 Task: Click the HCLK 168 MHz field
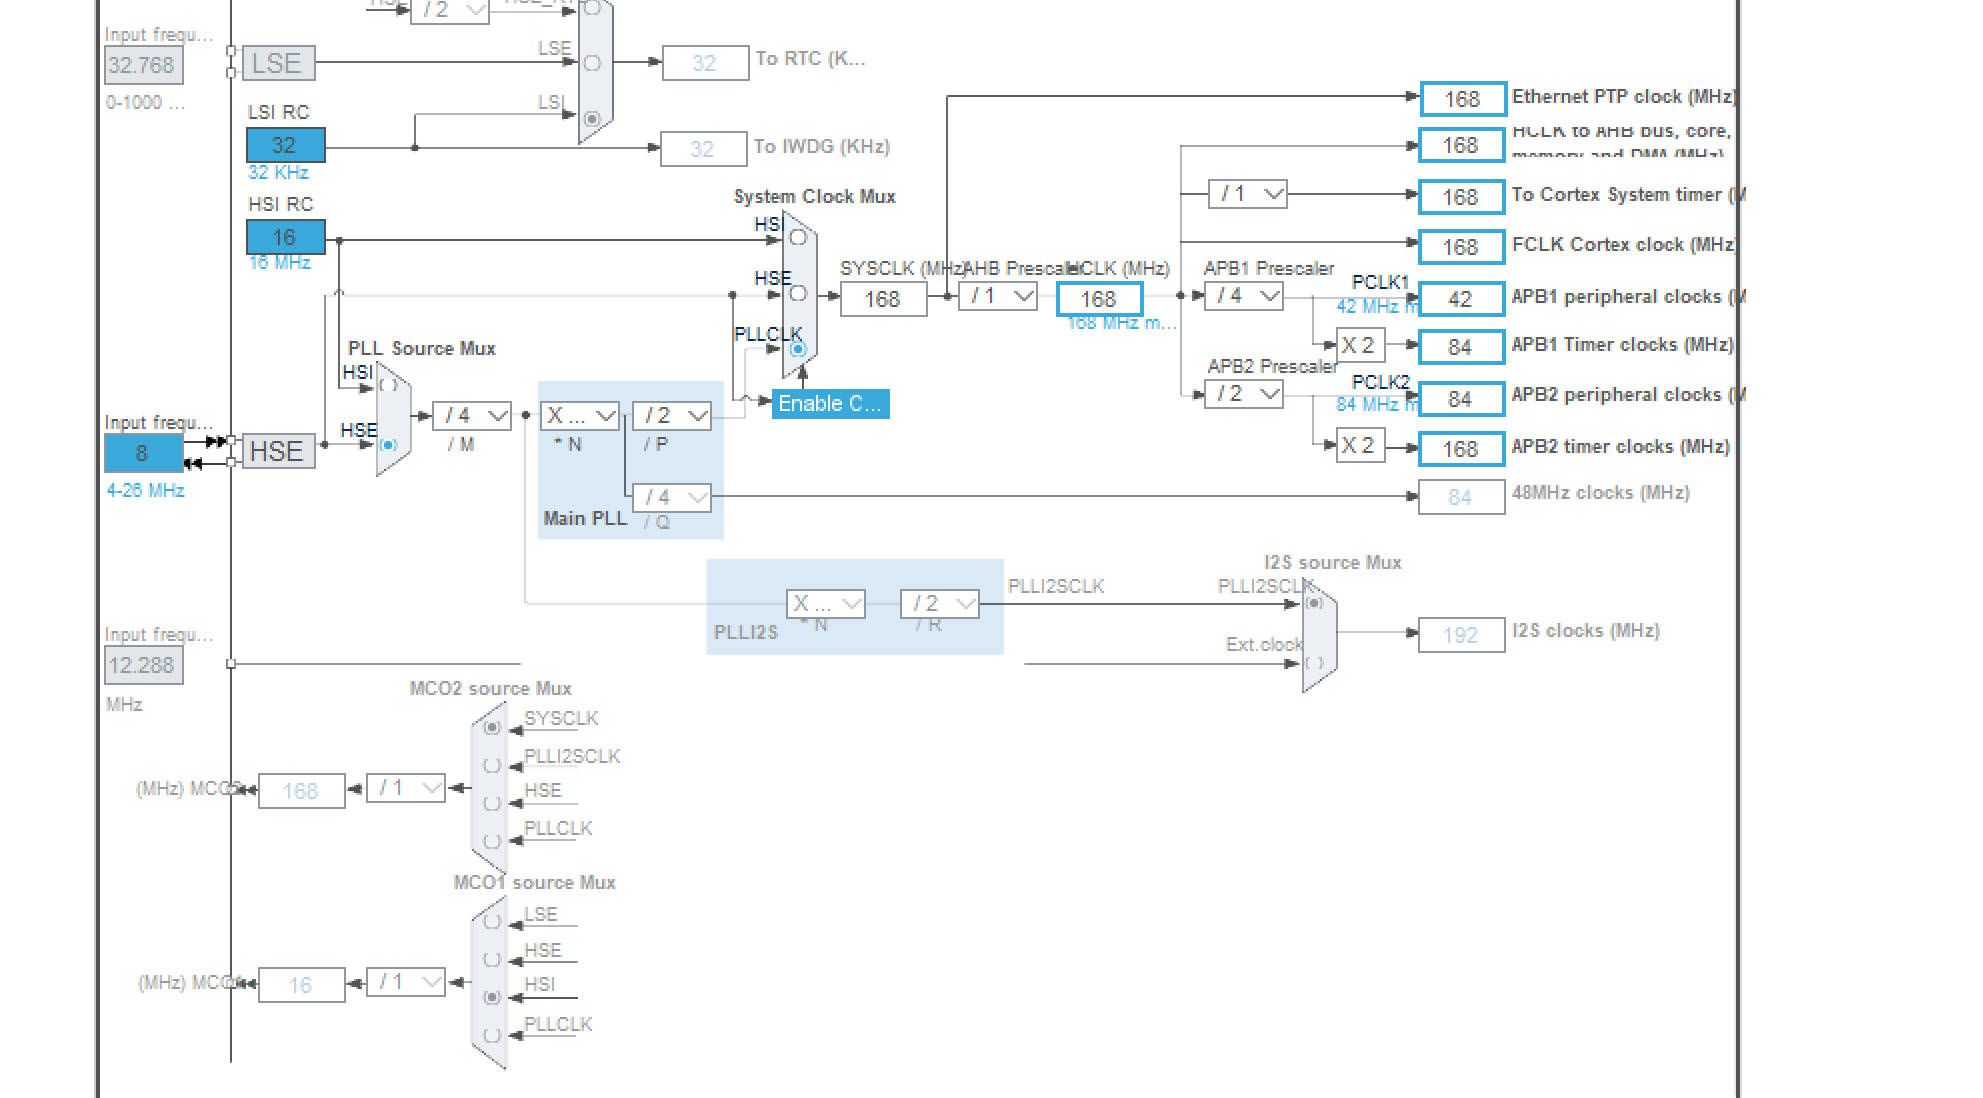click(1099, 299)
